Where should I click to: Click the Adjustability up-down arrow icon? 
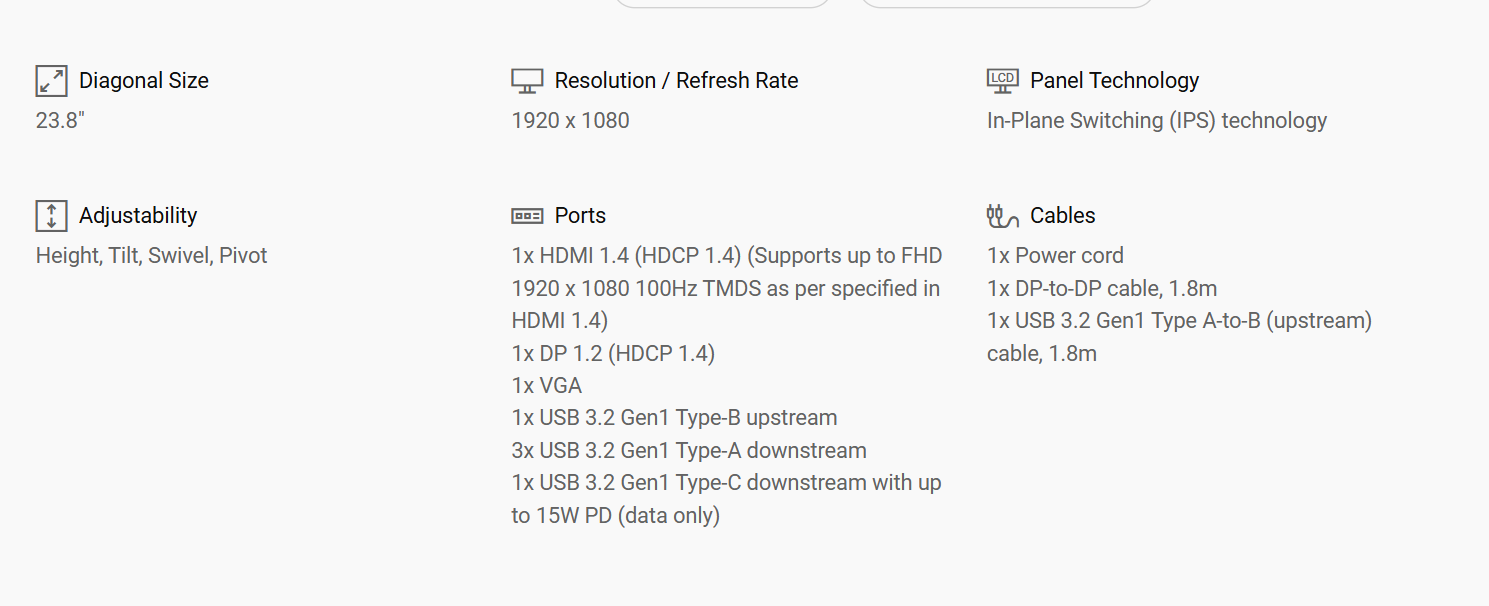(x=51, y=216)
